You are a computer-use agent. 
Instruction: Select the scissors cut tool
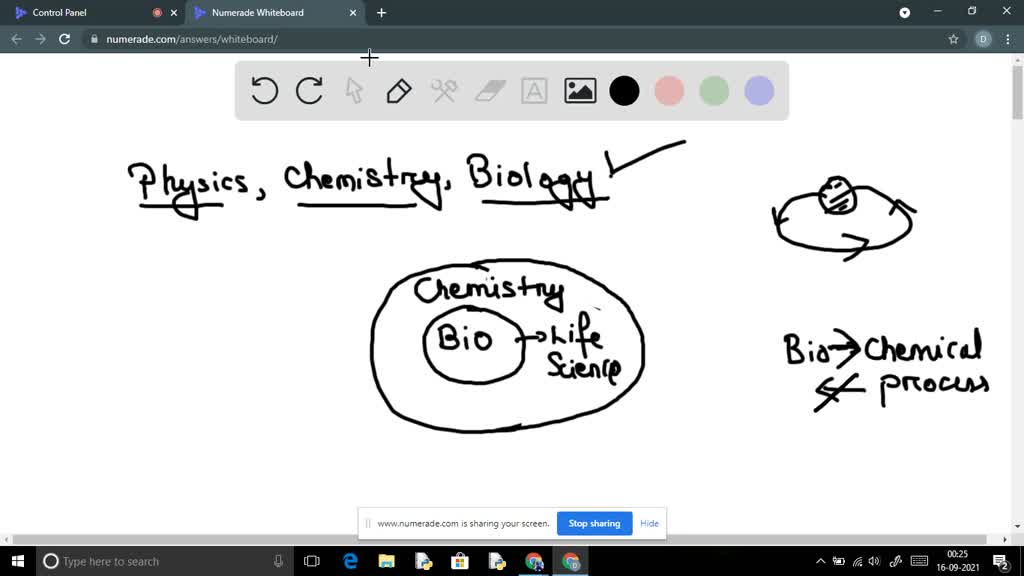443,90
